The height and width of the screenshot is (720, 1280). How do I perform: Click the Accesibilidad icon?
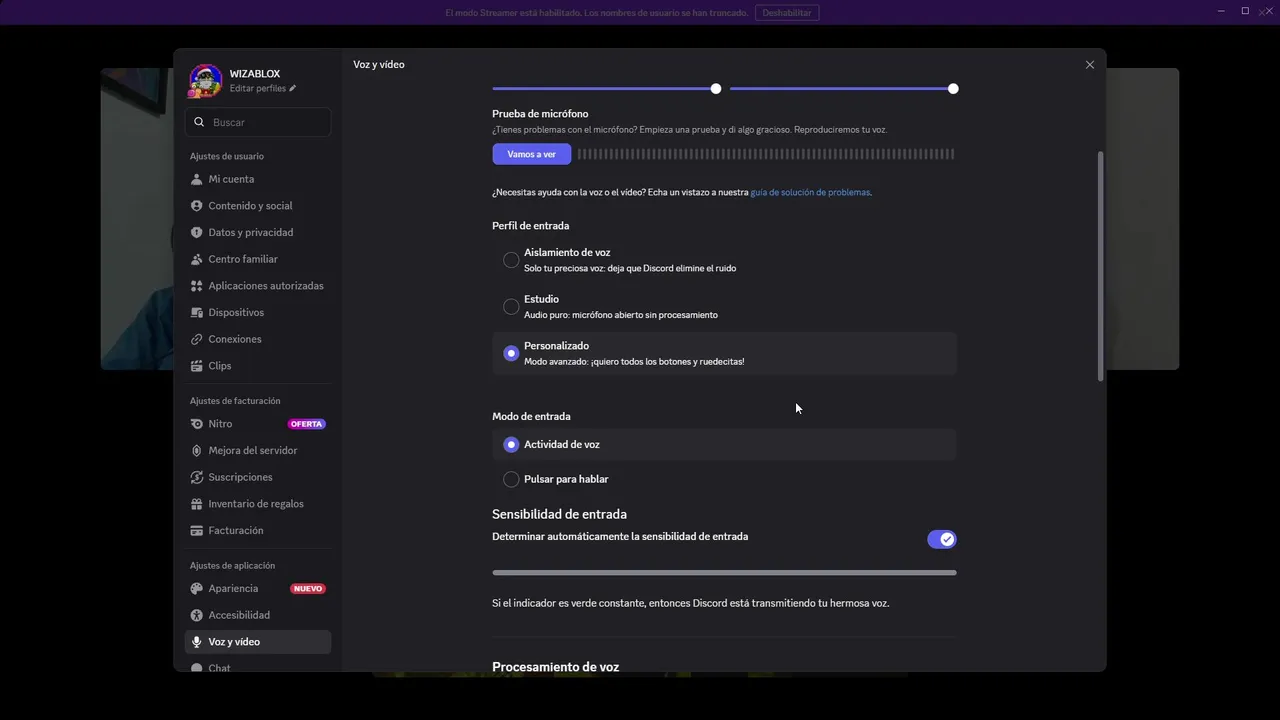coord(197,615)
